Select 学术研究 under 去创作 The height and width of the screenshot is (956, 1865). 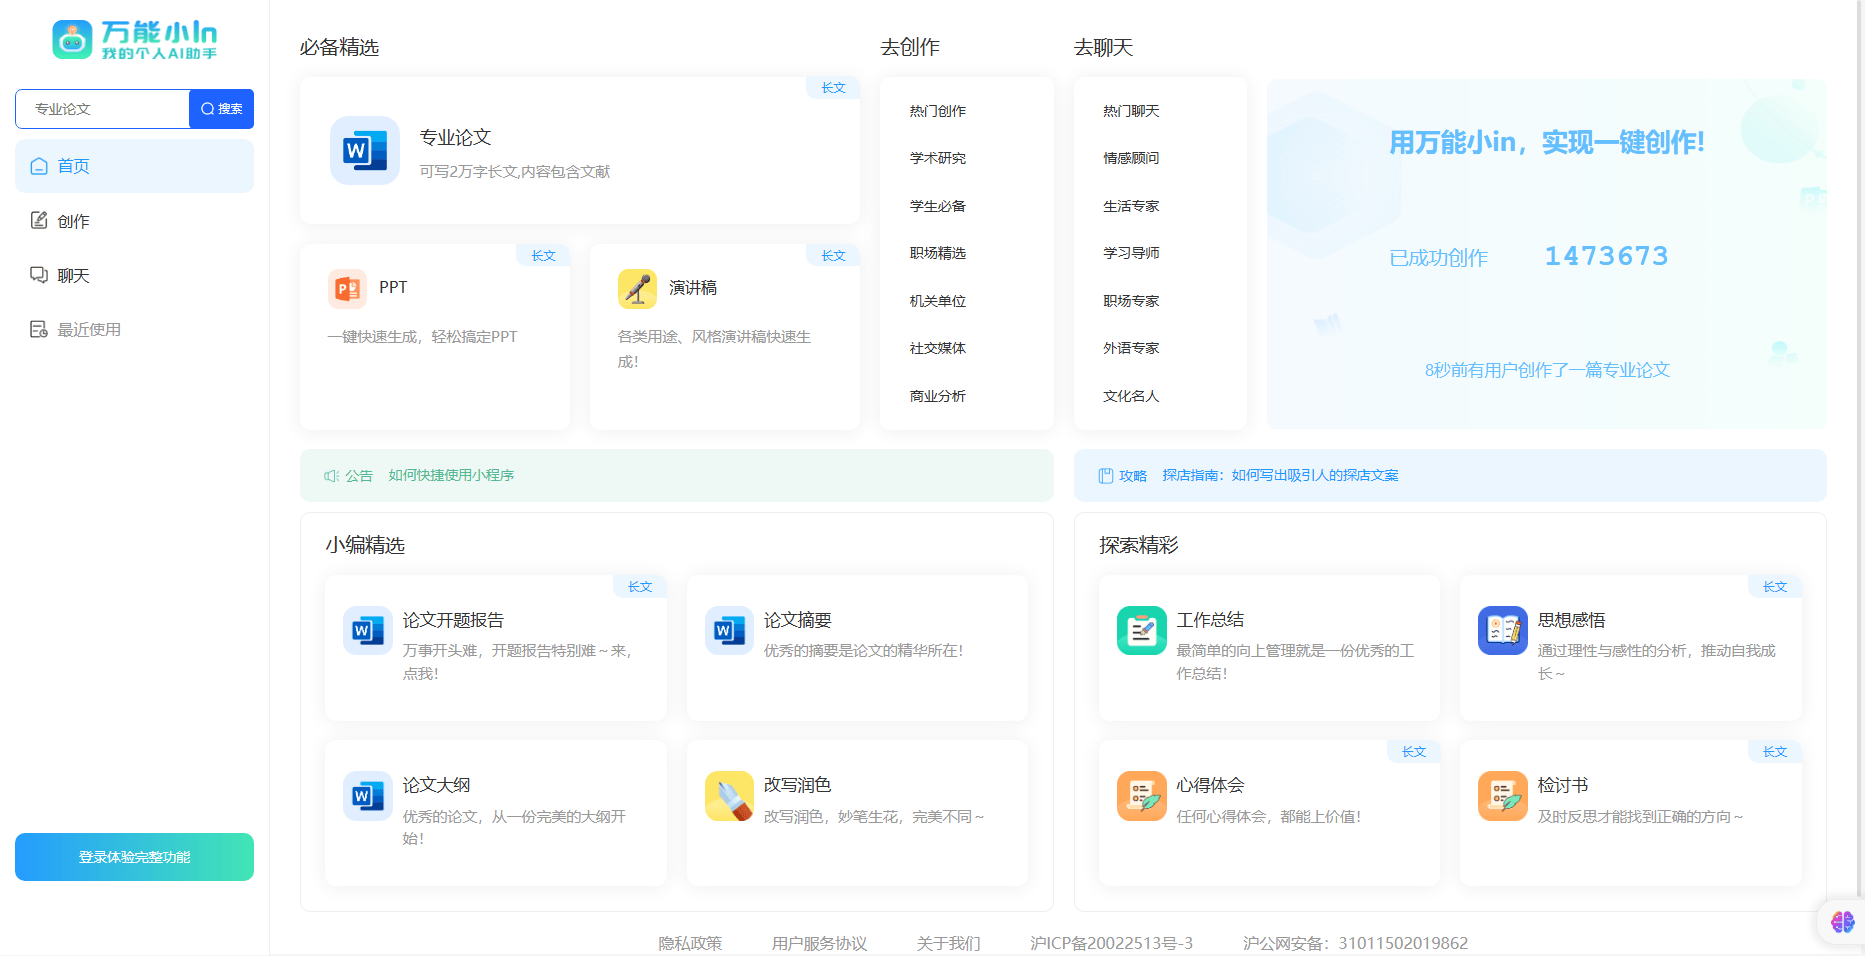point(936,158)
